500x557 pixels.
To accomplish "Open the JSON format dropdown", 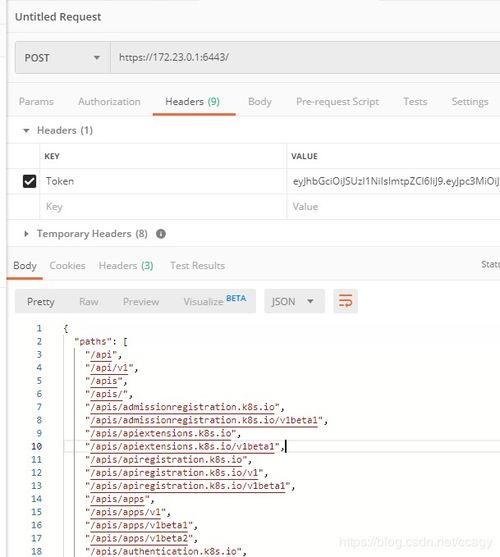I will point(294,301).
